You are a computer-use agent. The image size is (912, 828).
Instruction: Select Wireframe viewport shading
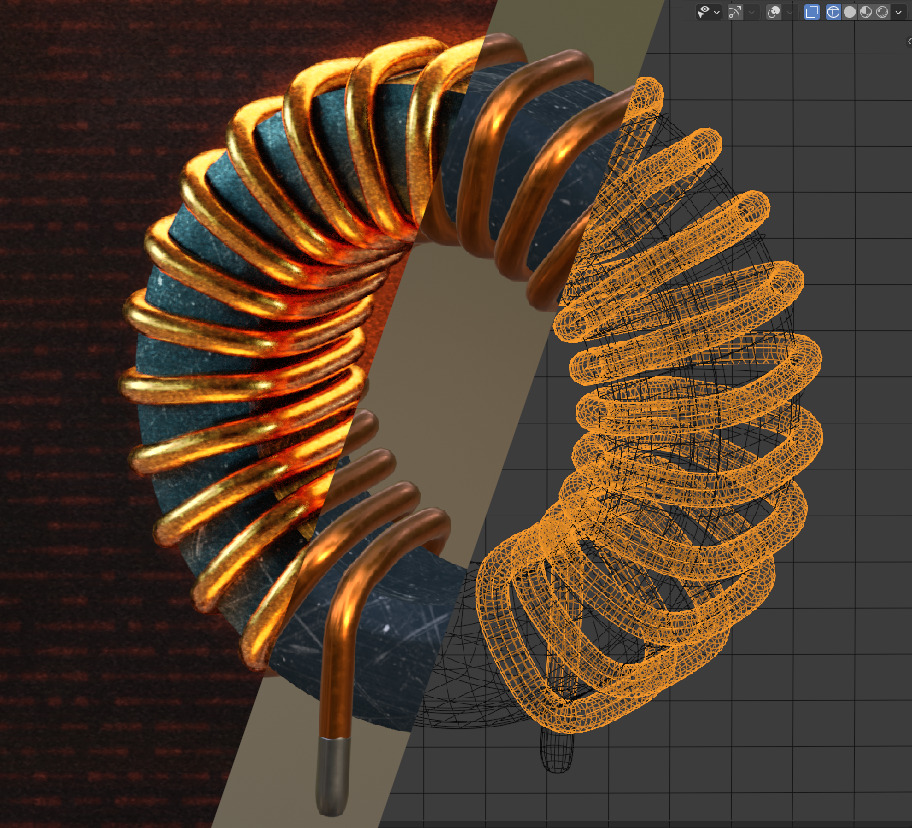point(833,12)
